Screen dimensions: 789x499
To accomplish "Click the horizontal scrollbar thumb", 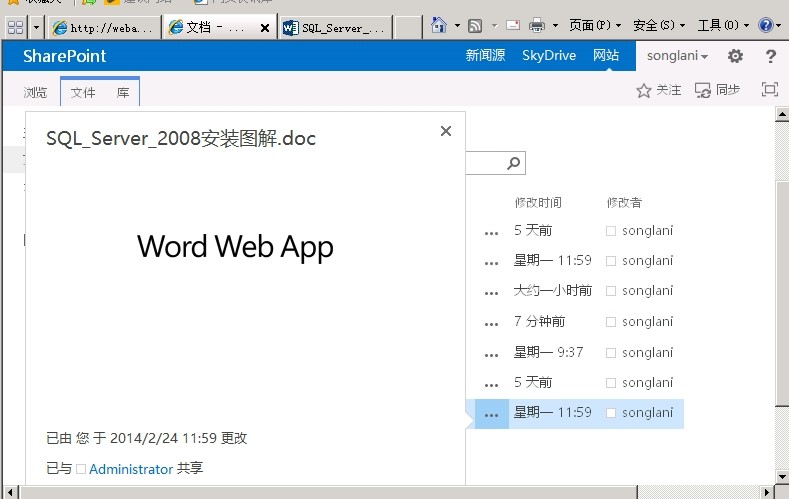I will tap(329, 492).
